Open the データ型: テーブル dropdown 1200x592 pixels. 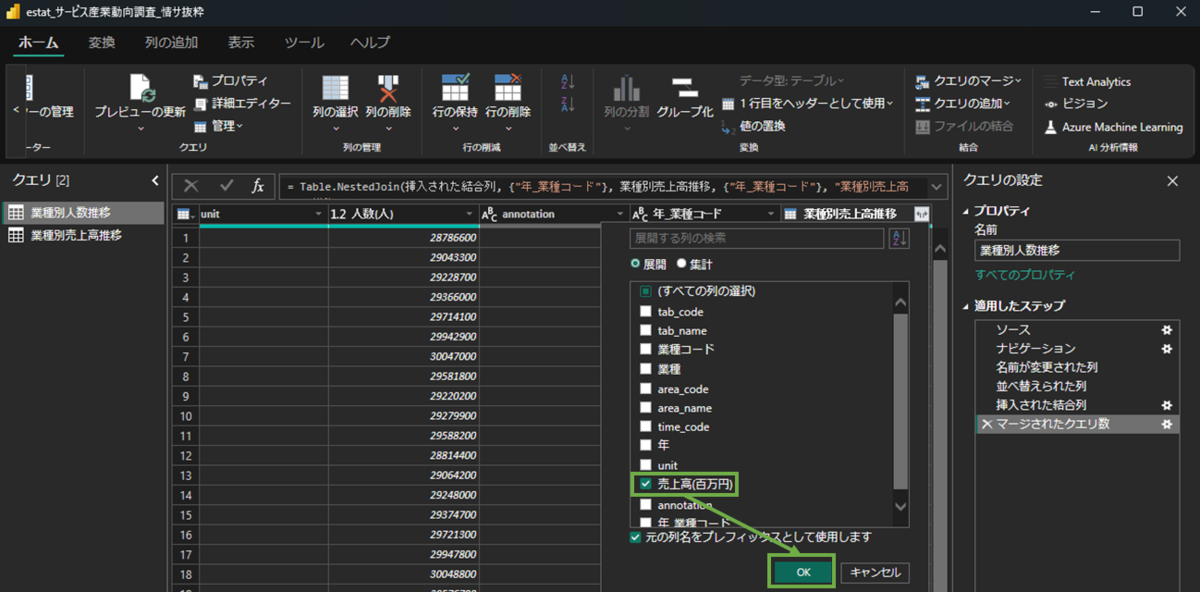(791, 81)
